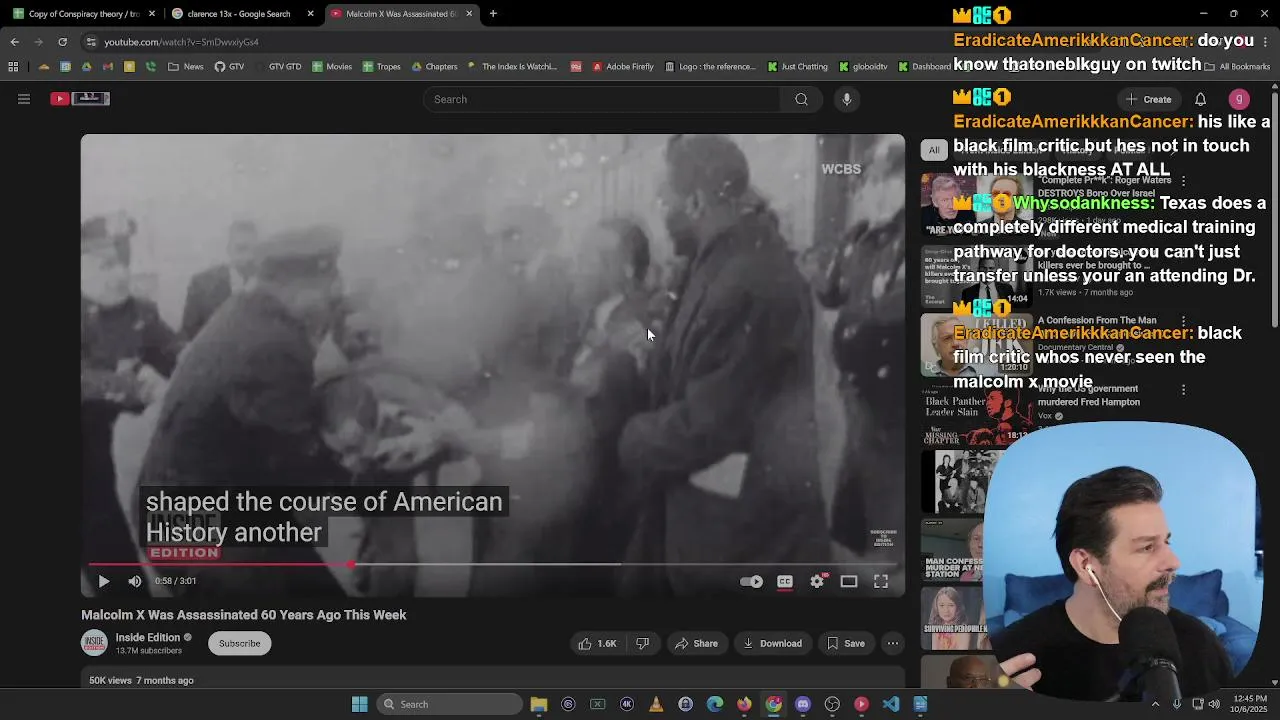This screenshot has width=1280, height=720.
Task: Open All Bookmarks folder
Action: coord(1239,67)
